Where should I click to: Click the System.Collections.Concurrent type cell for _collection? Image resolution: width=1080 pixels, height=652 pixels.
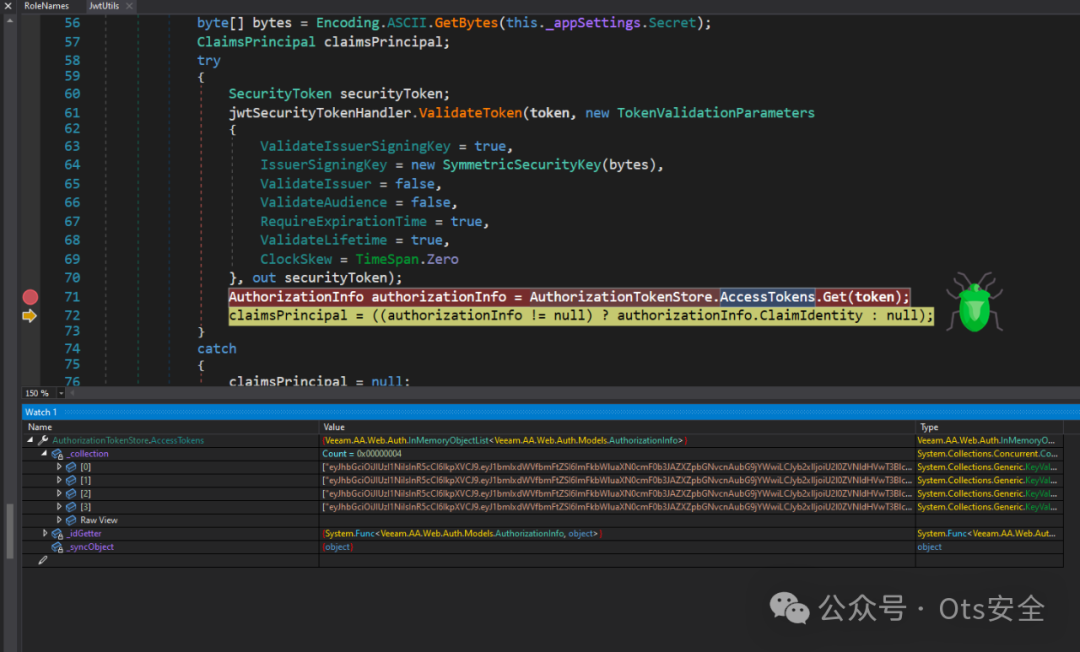[987, 454]
